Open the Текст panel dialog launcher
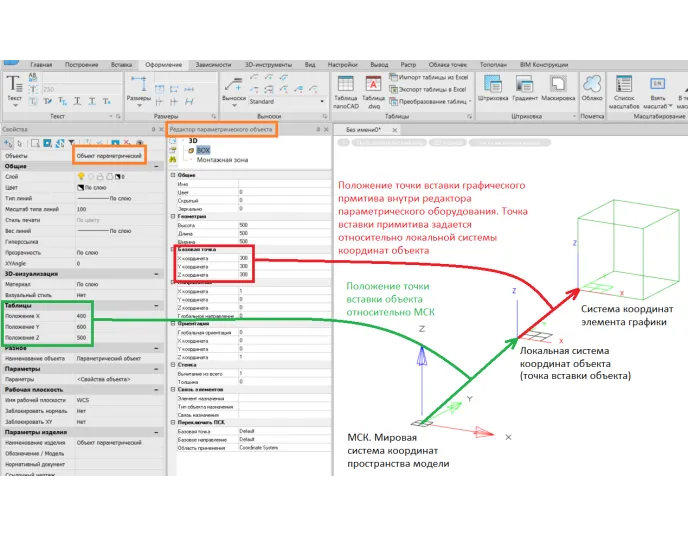This screenshot has width=688, height=537. 118,116
